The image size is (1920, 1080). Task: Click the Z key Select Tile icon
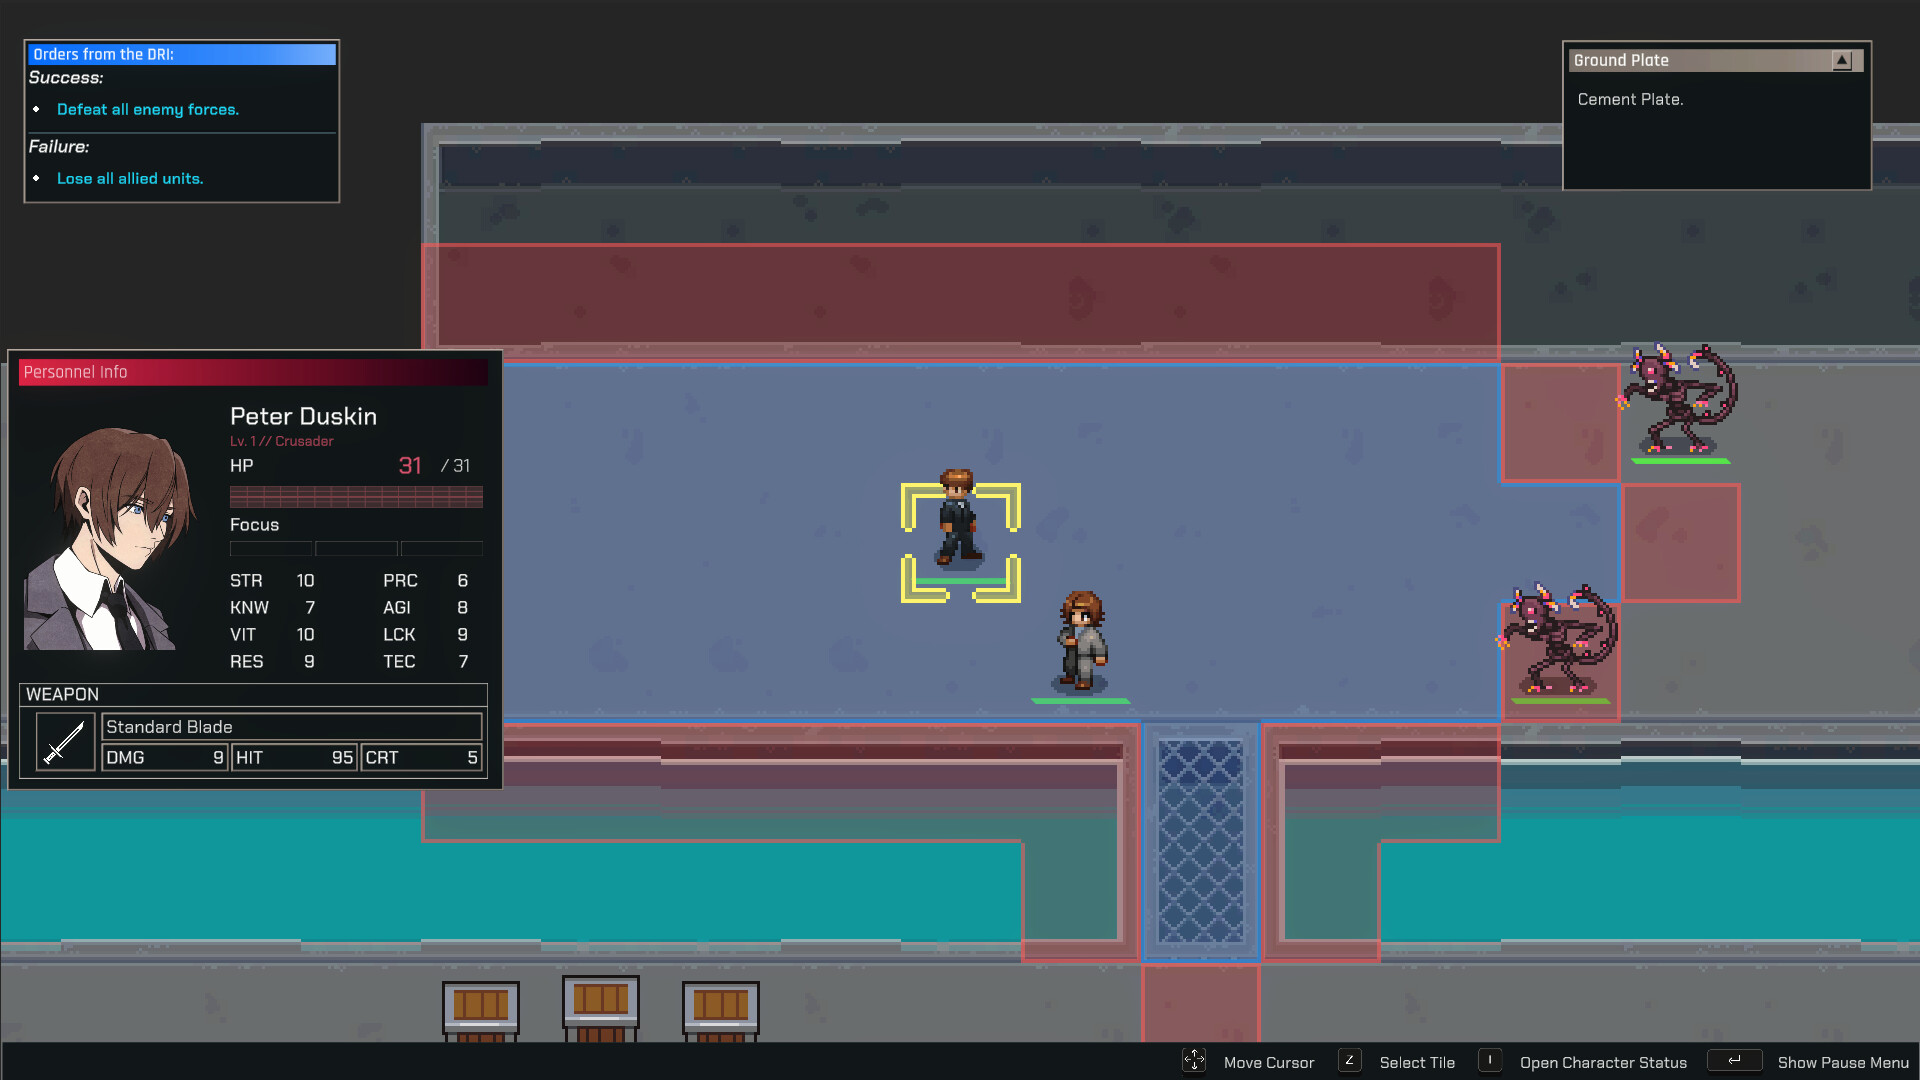tap(1350, 1061)
